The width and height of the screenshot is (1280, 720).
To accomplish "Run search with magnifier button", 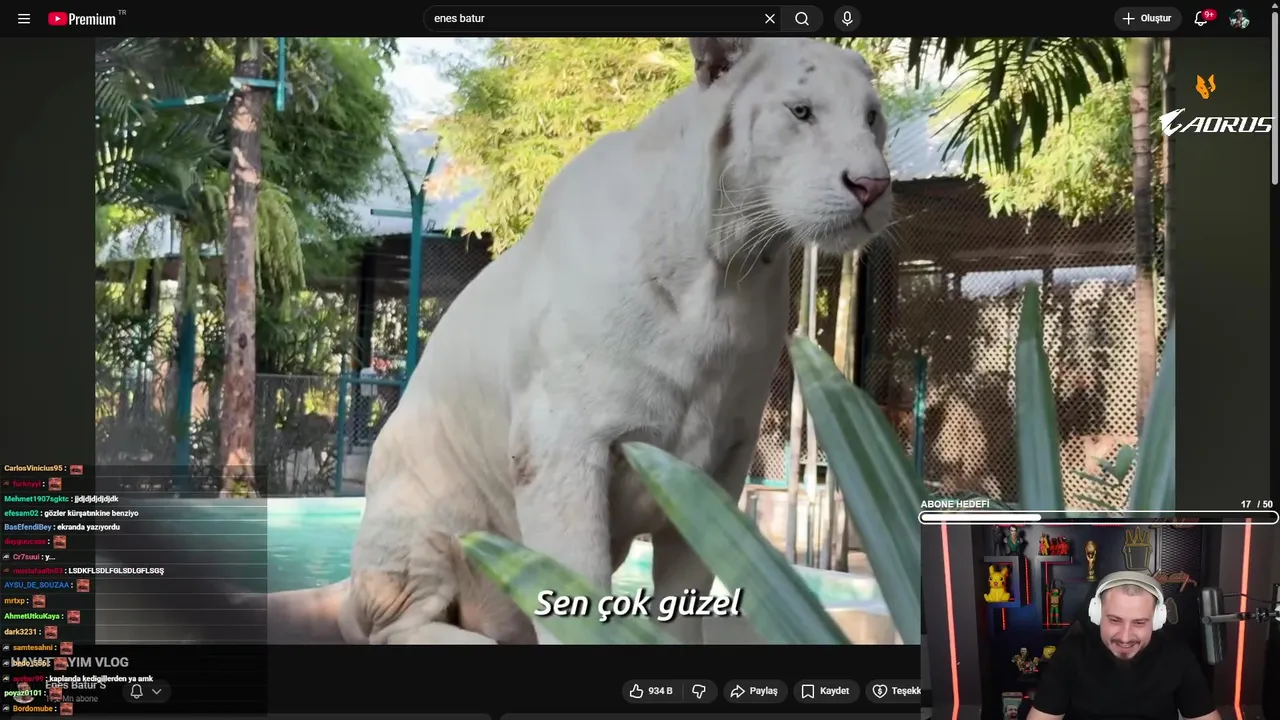I will pyautogui.click(x=802, y=19).
